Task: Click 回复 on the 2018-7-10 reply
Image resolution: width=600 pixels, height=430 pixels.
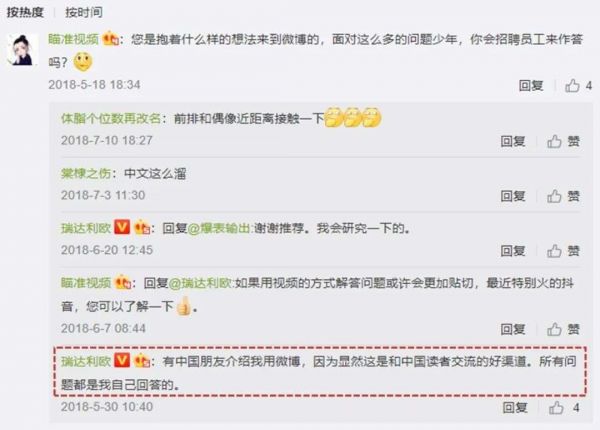Action: 513,141
